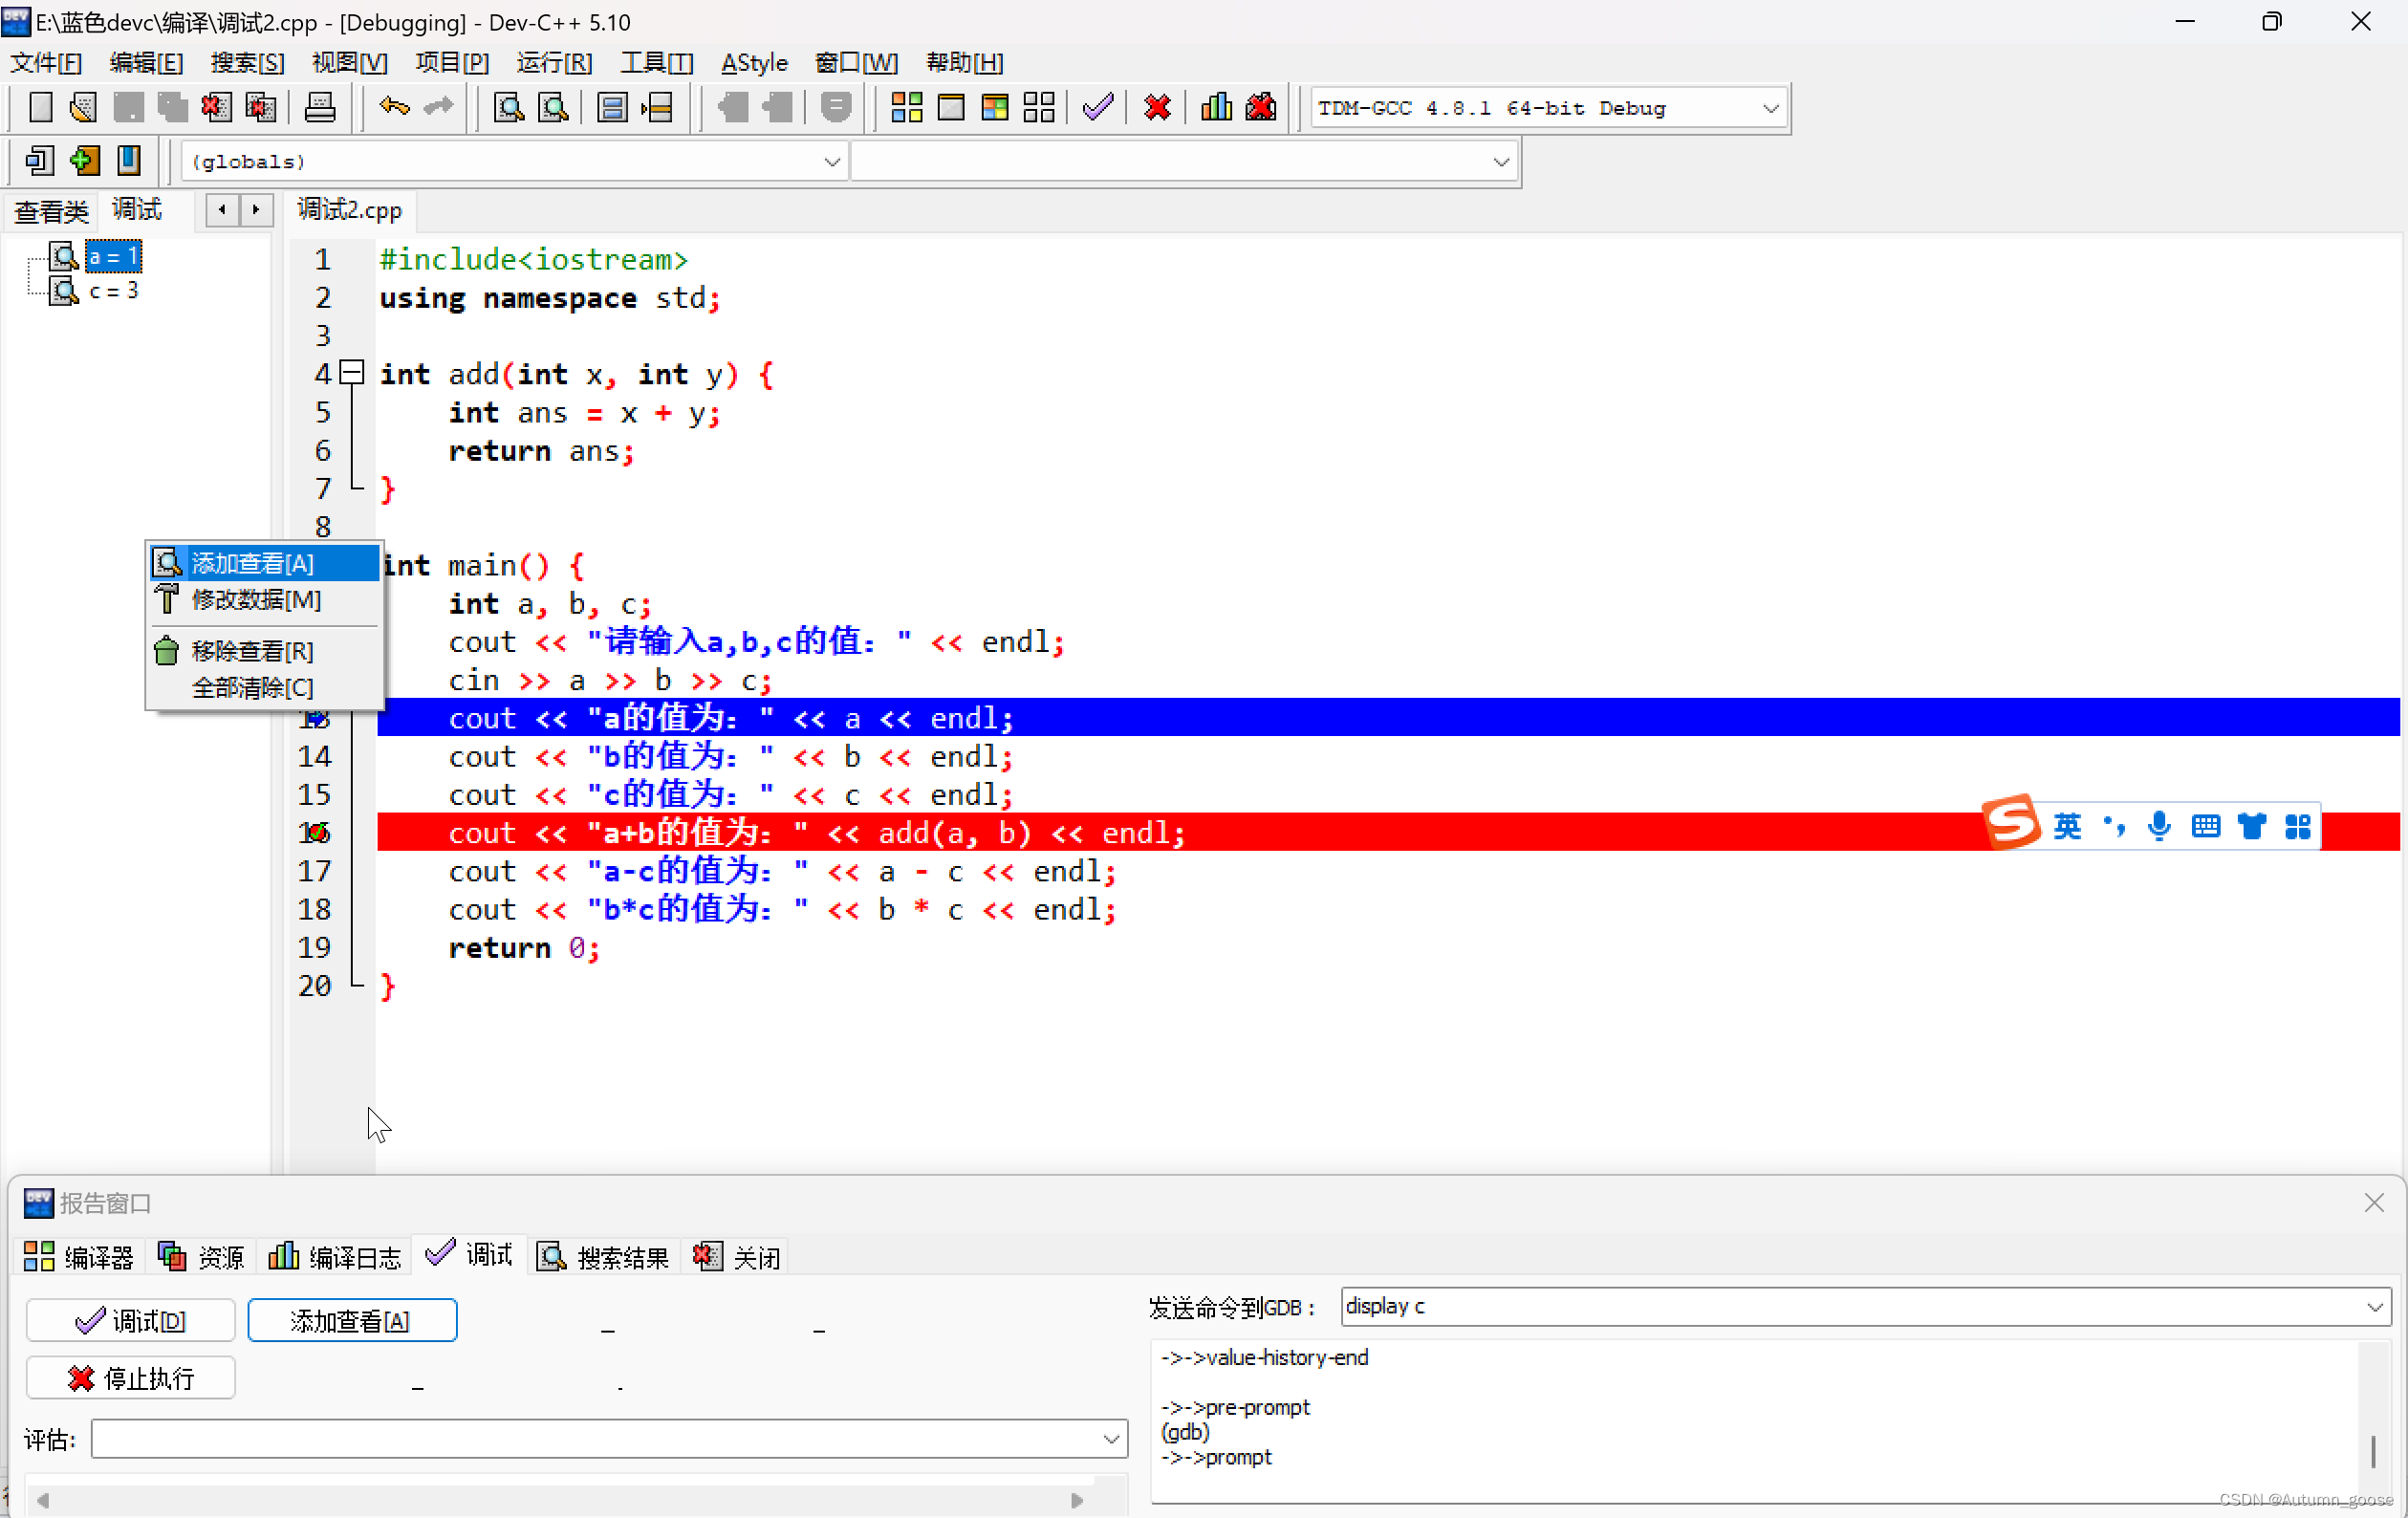The height and width of the screenshot is (1518, 2408).
Task: Click the Find magnifier toolbar icon
Action: point(509,107)
